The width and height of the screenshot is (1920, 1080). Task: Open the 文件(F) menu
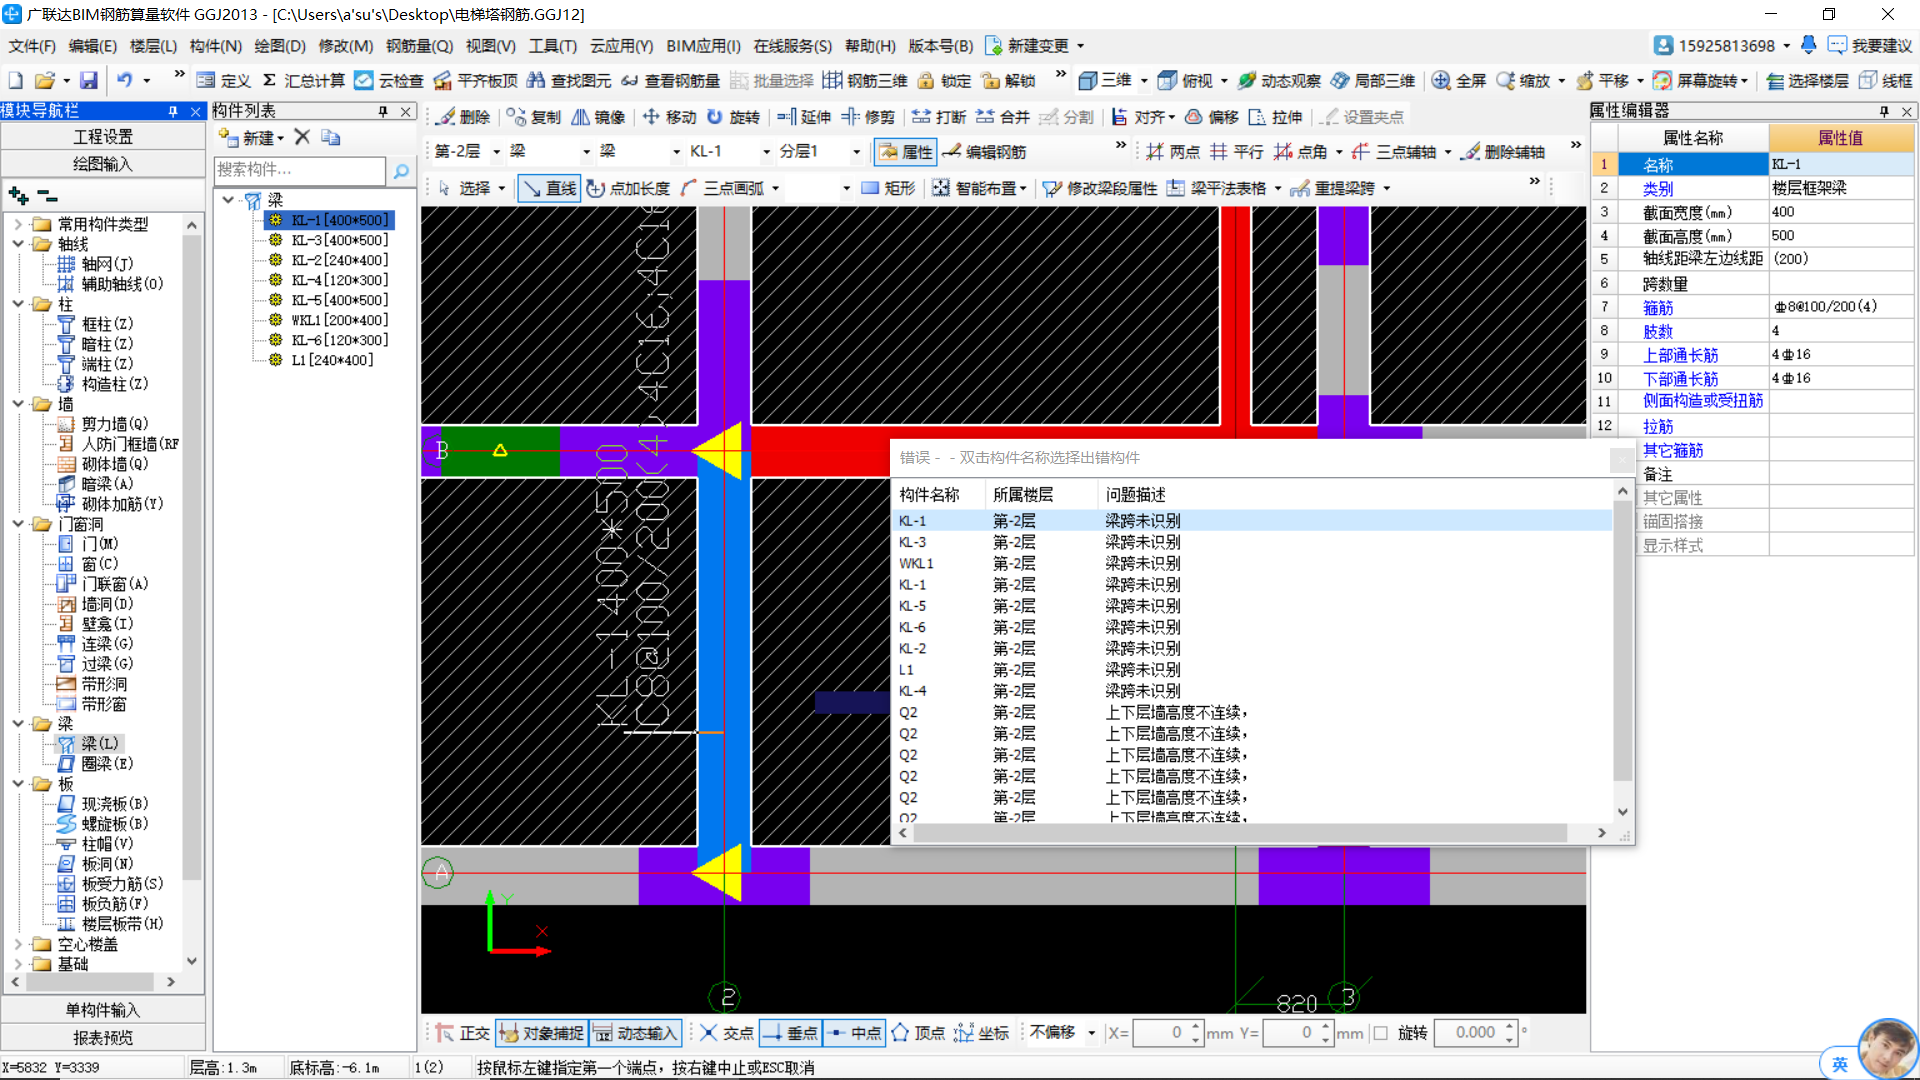(32, 46)
